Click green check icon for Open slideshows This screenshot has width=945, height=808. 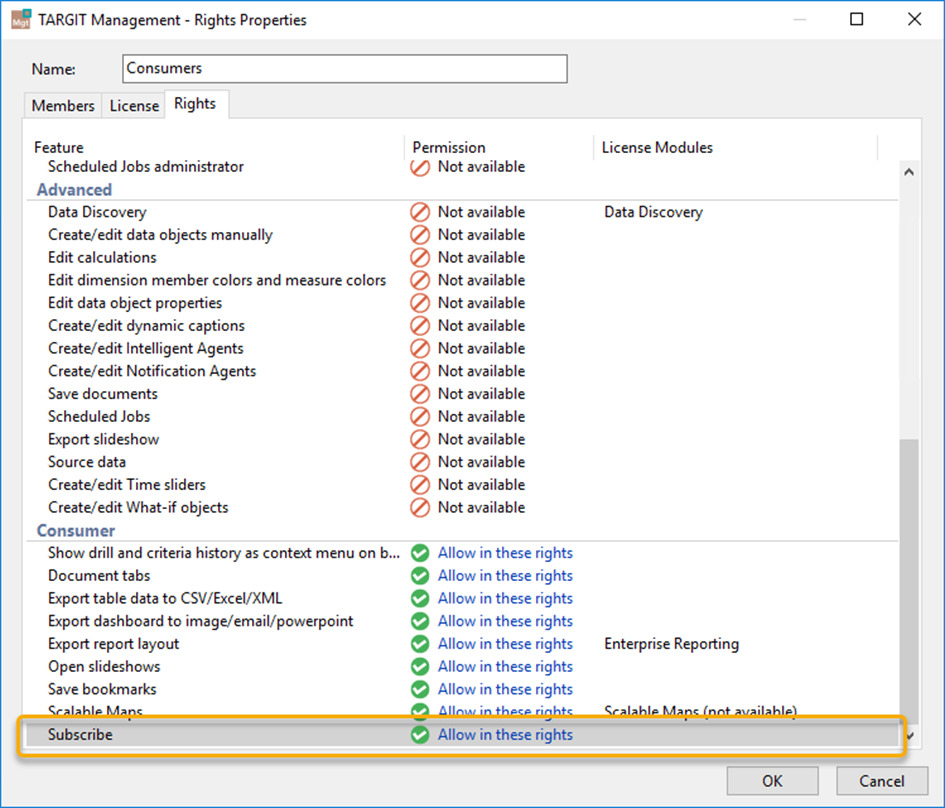420,667
